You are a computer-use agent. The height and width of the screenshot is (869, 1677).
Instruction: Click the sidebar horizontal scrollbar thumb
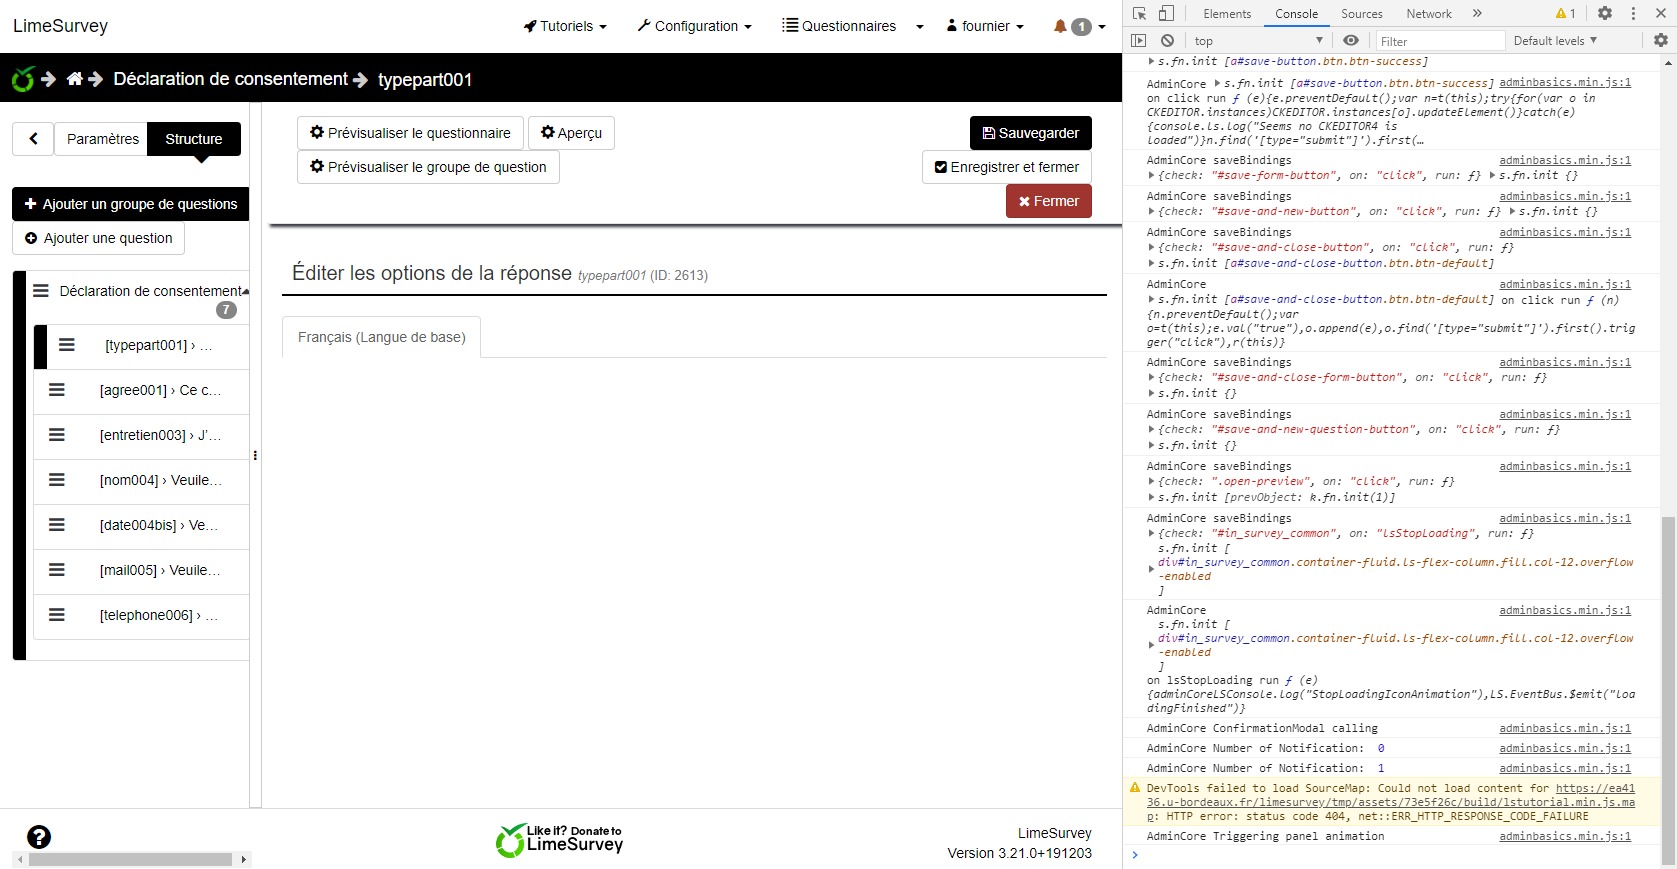click(130, 859)
